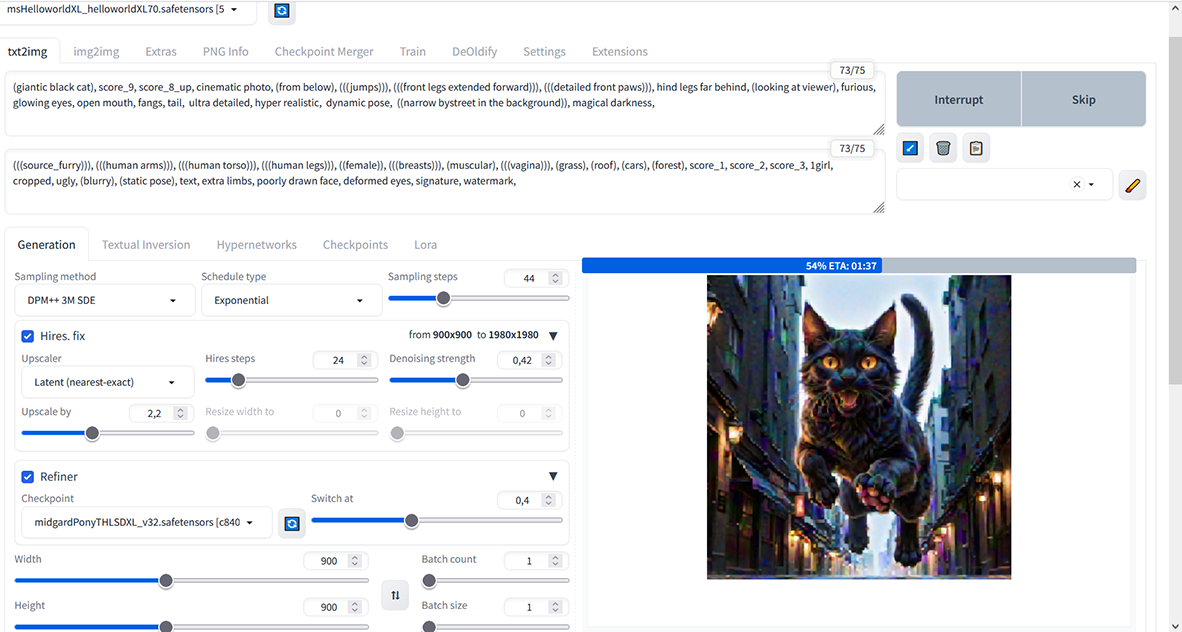
Task: Open the Upscaler dropdown
Action: [103, 382]
